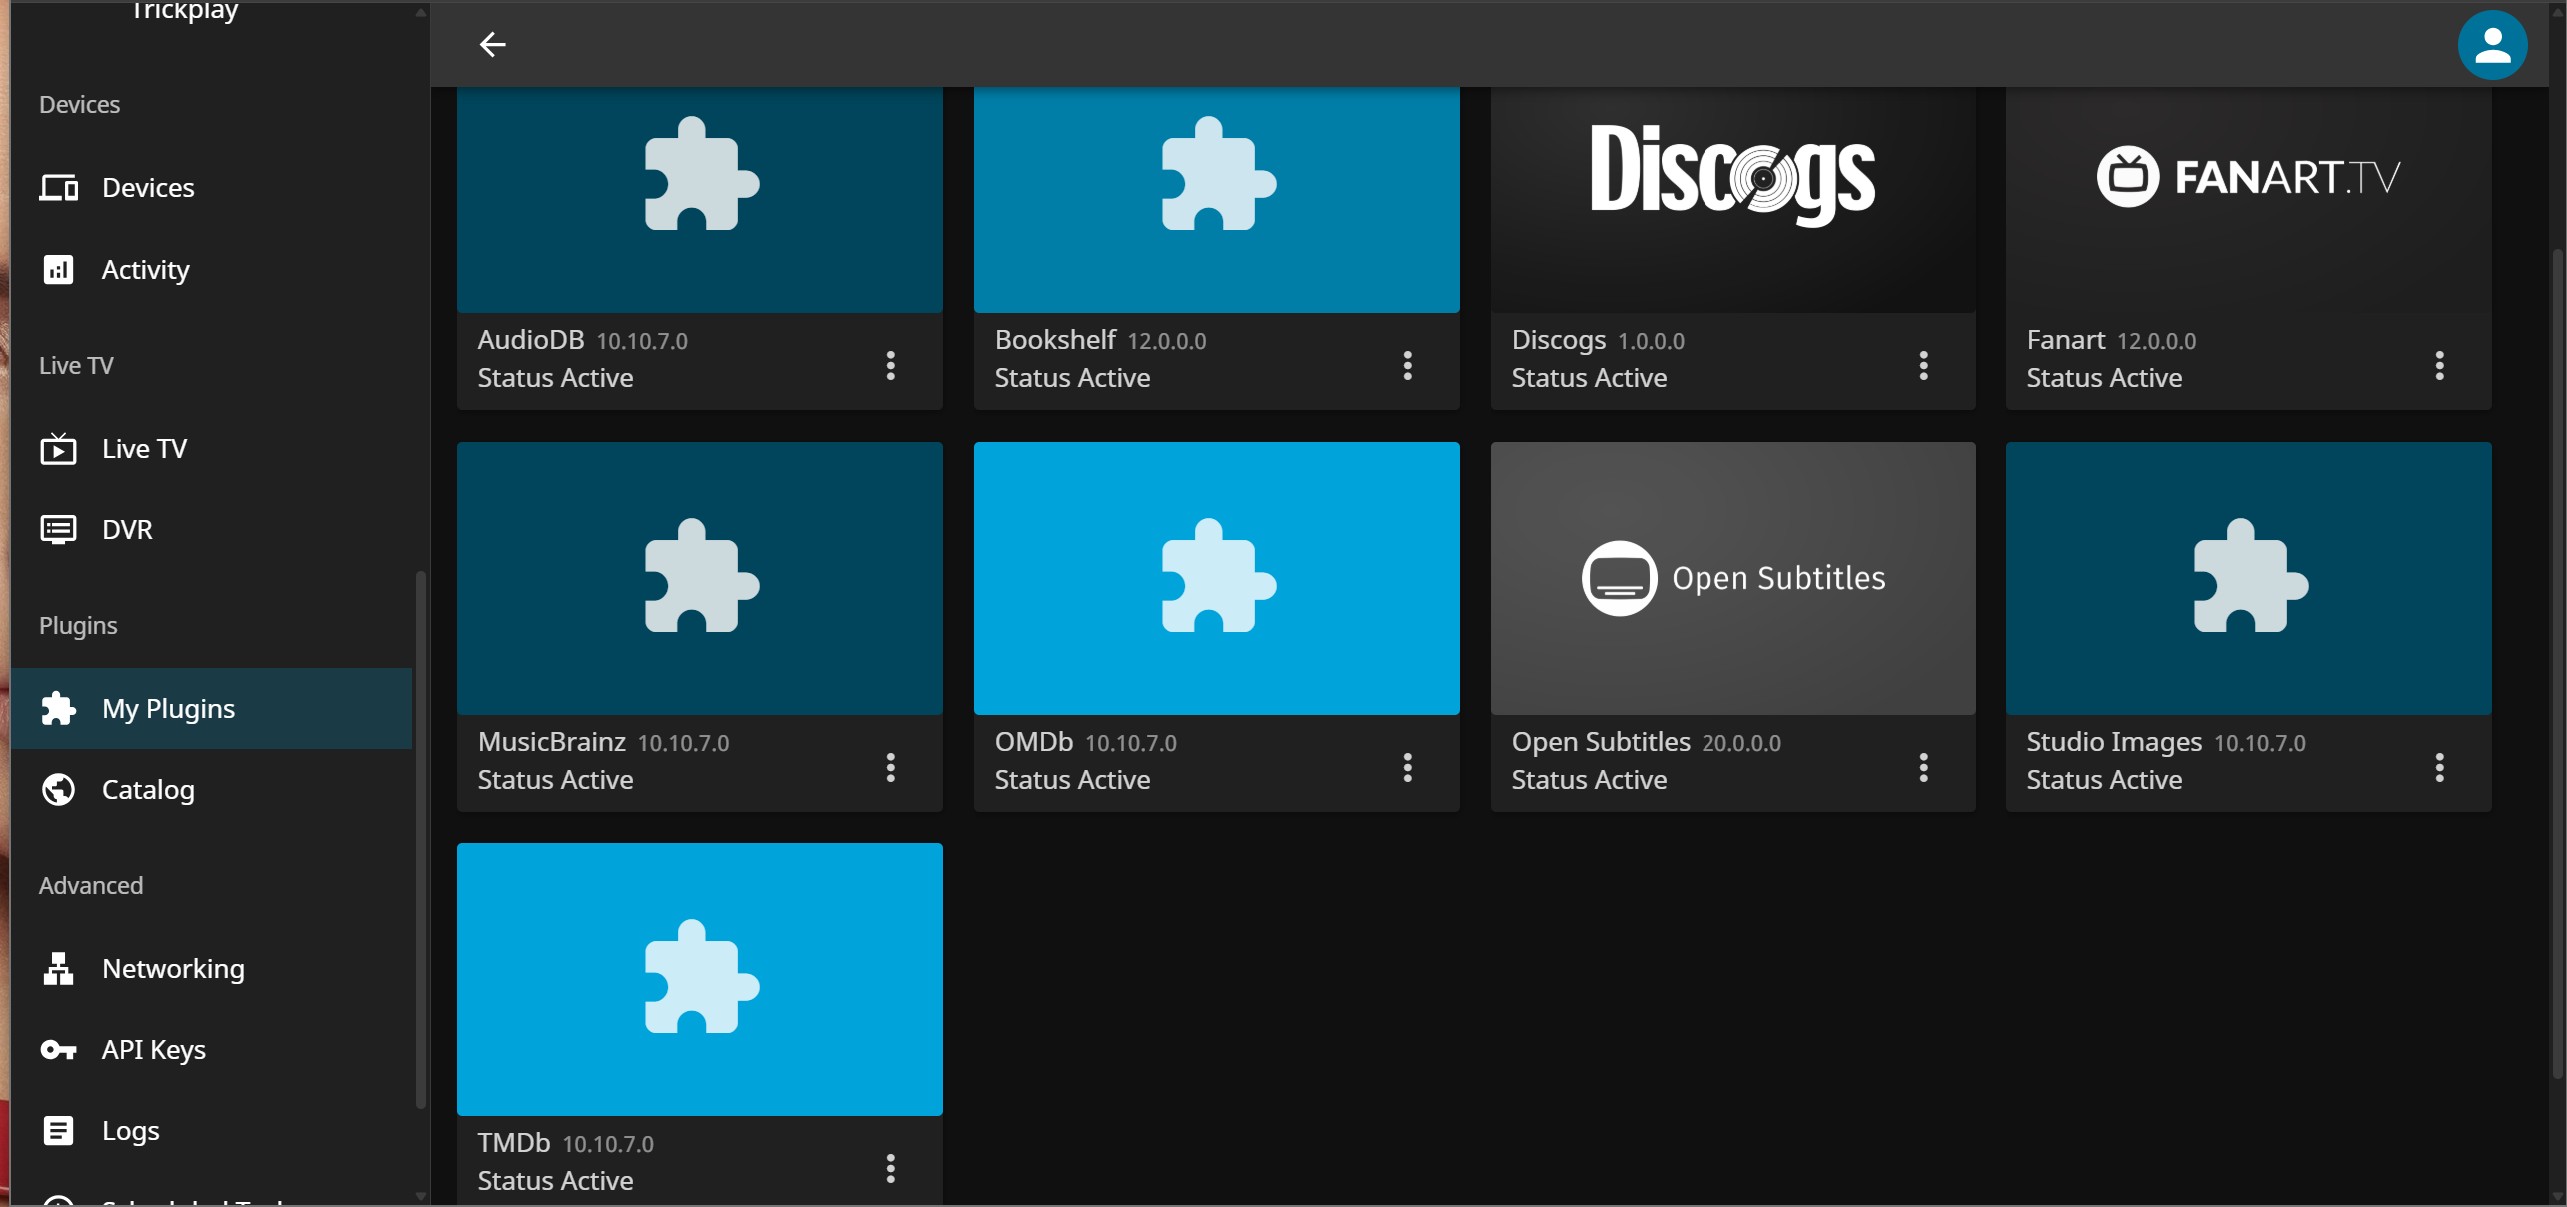Open Fanart plugin three-dot menu
2567x1207 pixels.
(2439, 365)
